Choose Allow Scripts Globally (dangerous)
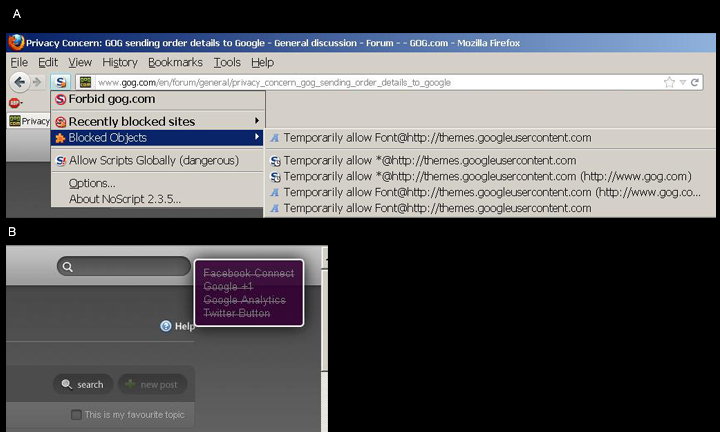 (x=157, y=160)
